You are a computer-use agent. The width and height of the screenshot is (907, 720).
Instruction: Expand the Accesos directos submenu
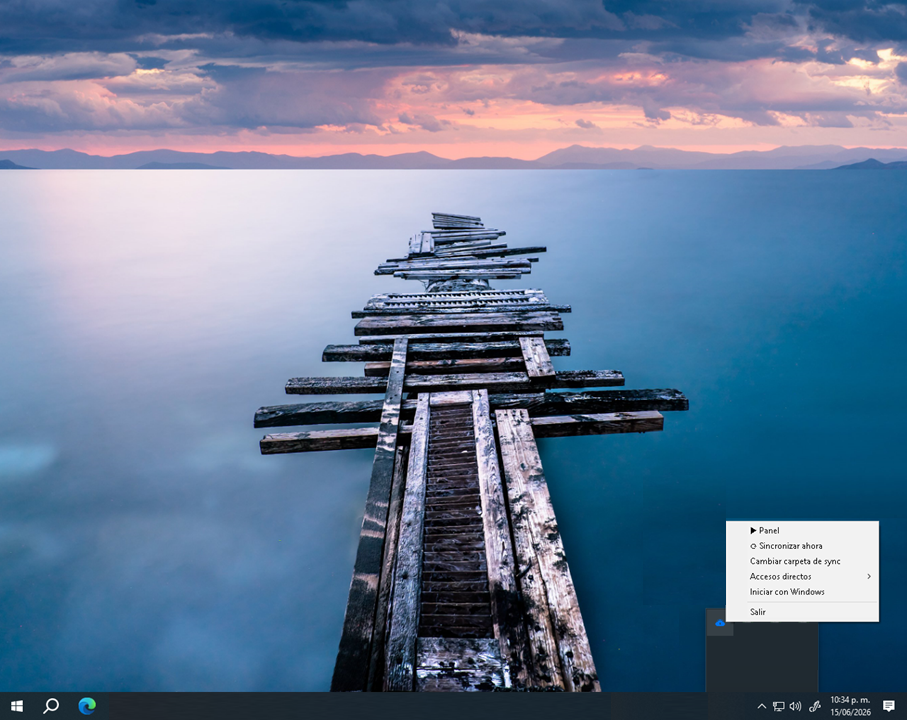(802, 577)
